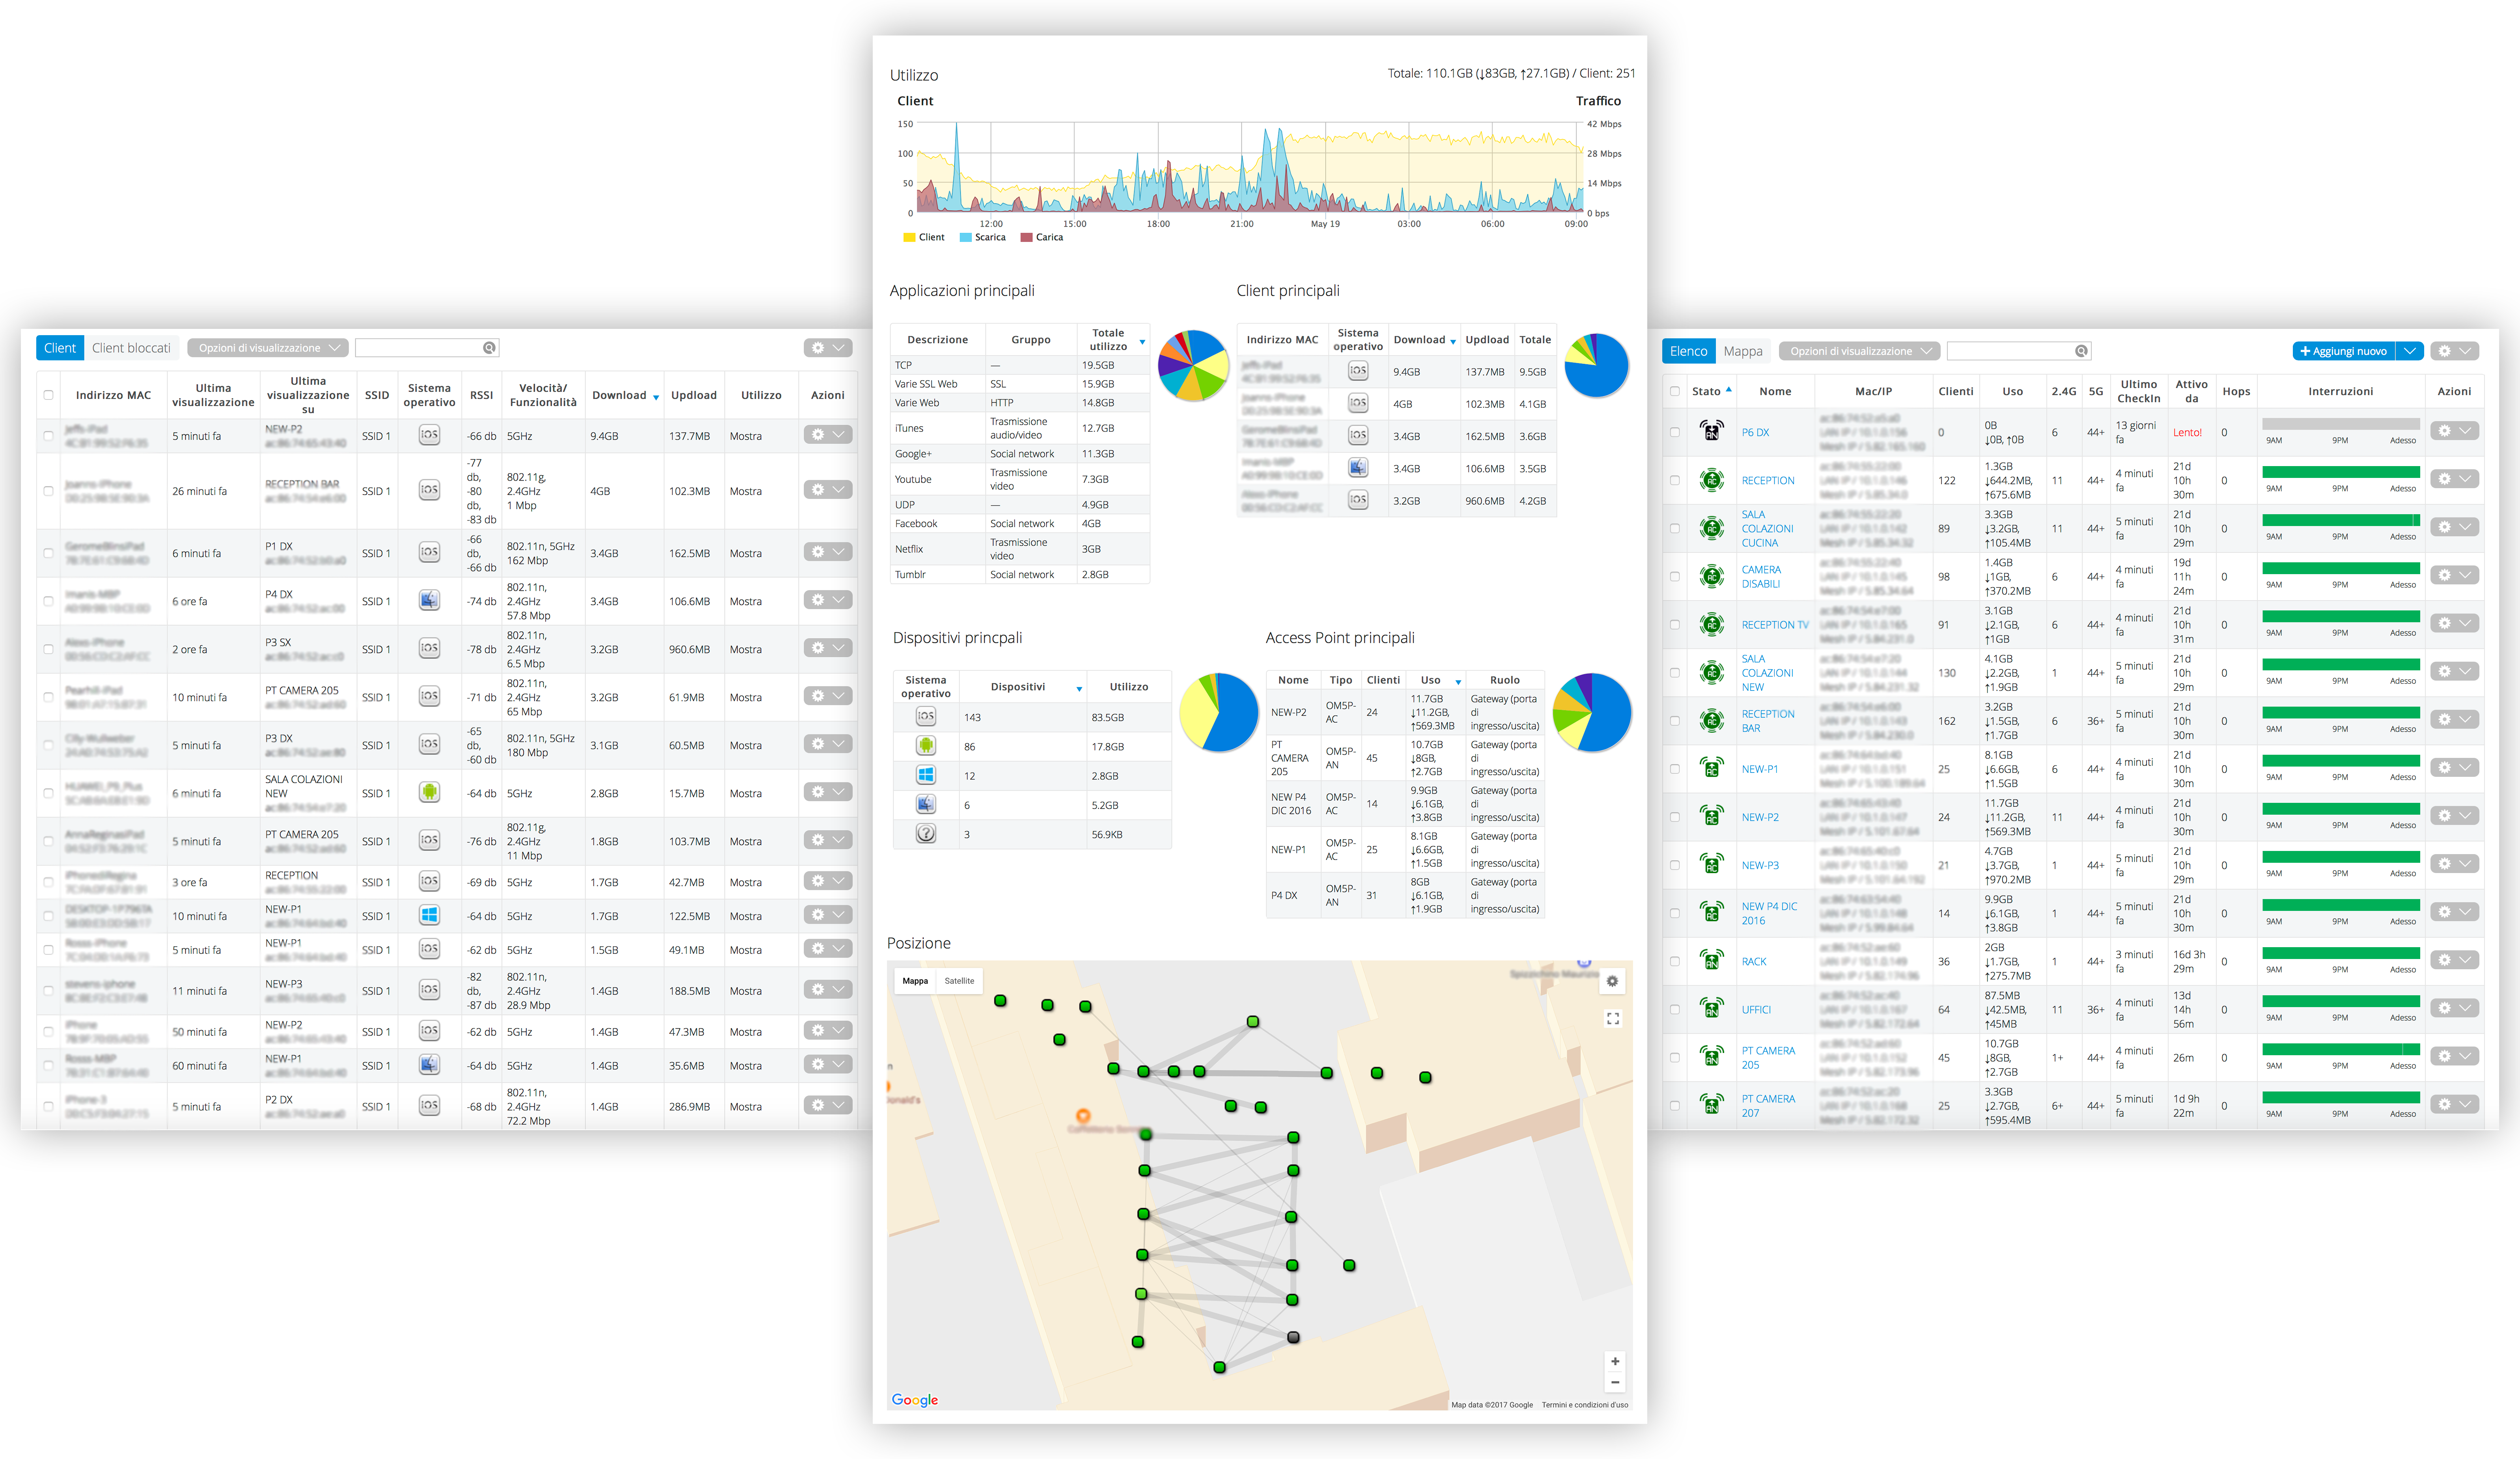
Task: Open the RECEPTION access point link
Action: 1767,481
